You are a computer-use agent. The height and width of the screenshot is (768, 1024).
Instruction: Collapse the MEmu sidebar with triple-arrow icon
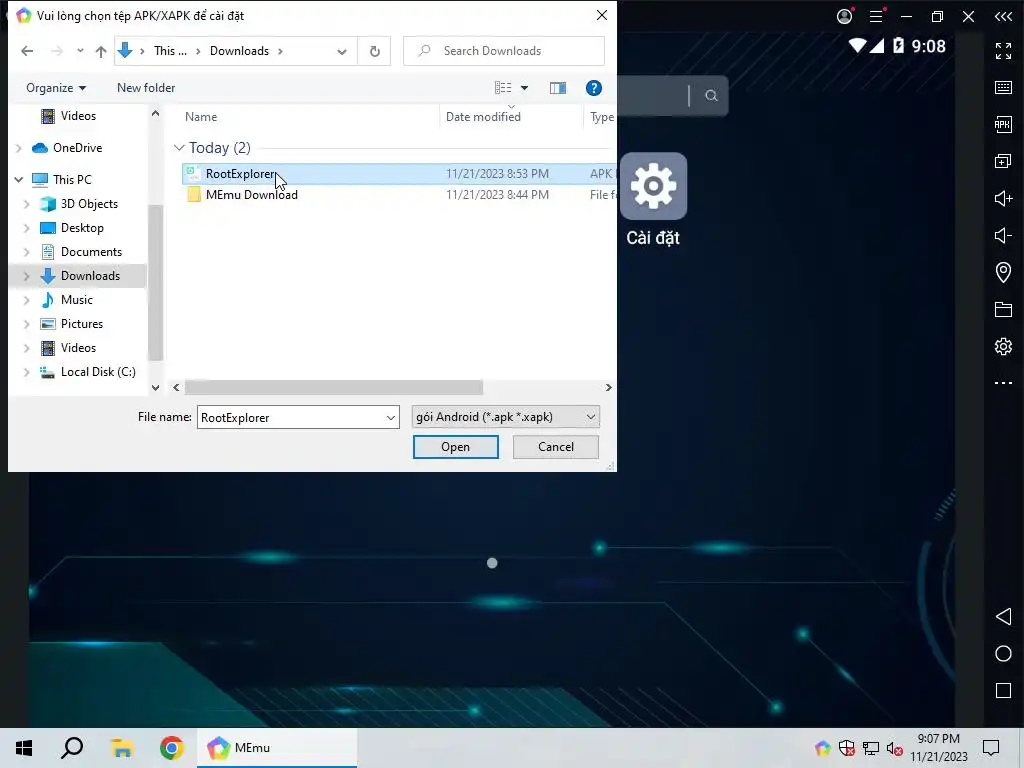click(x=1003, y=16)
